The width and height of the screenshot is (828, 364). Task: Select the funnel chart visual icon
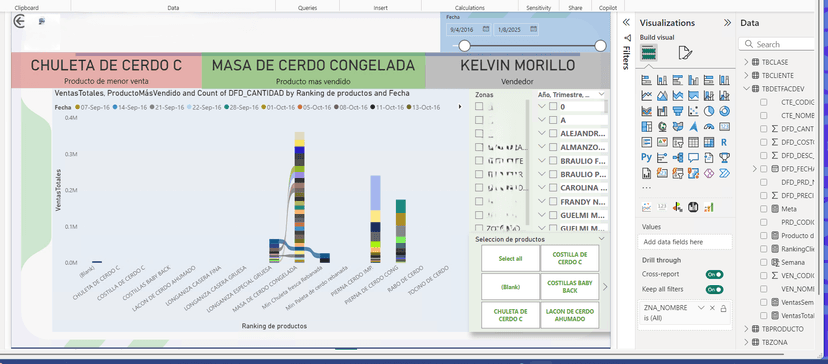pyautogui.click(x=678, y=111)
